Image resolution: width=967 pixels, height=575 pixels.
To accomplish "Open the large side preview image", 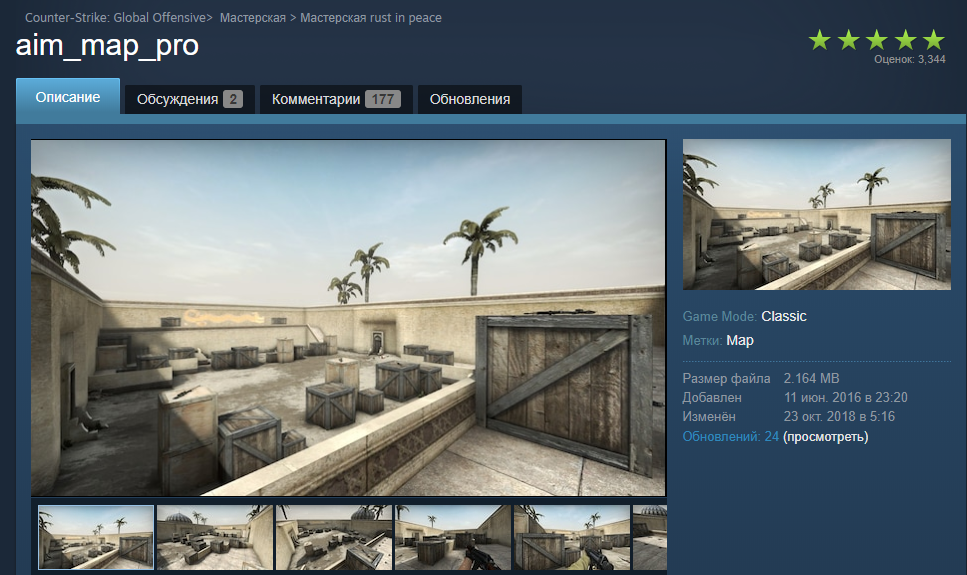I will point(817,214).
